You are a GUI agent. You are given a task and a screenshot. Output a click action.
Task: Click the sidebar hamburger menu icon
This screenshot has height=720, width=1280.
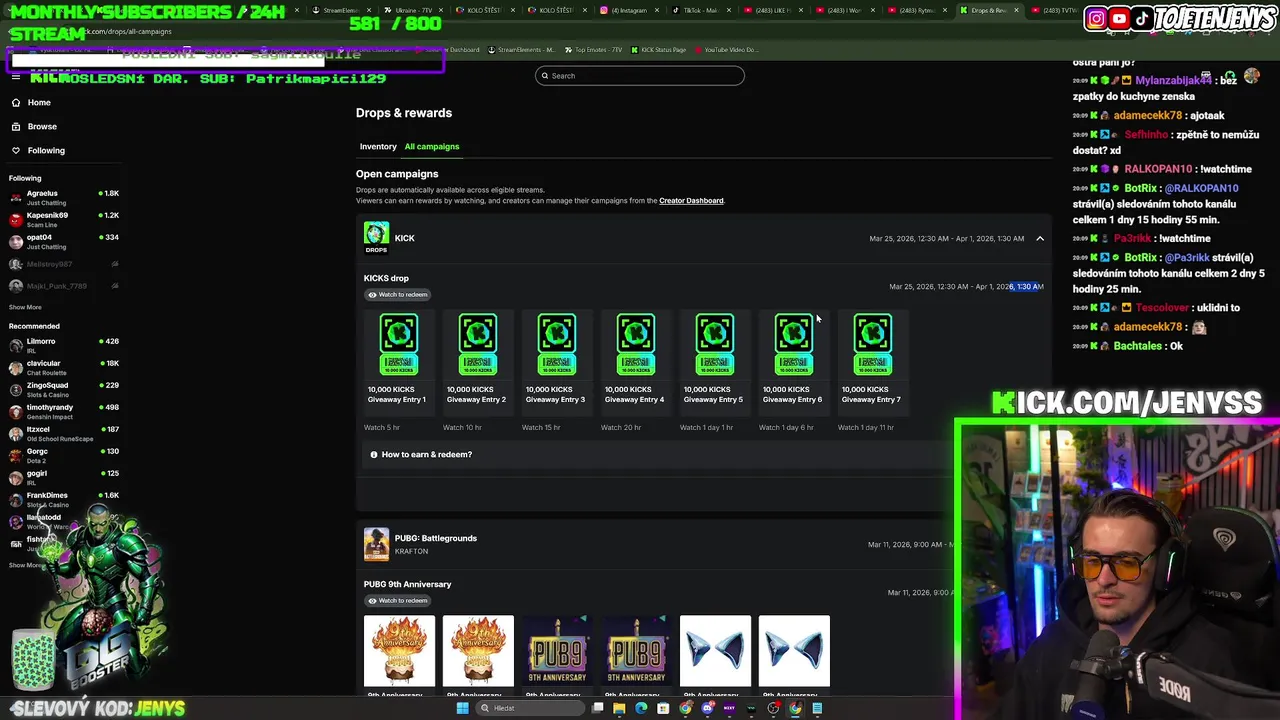point(15,77)
